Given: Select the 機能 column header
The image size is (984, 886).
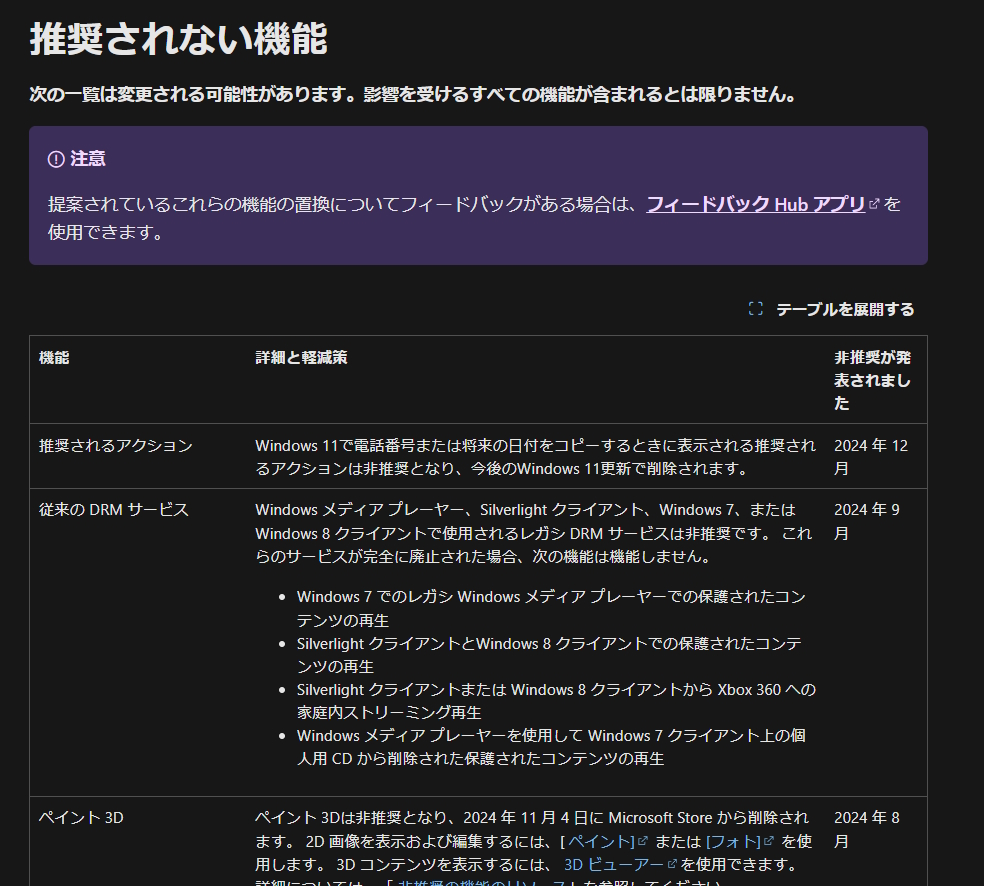Looking at the screenshot, I should pos(52,357).
